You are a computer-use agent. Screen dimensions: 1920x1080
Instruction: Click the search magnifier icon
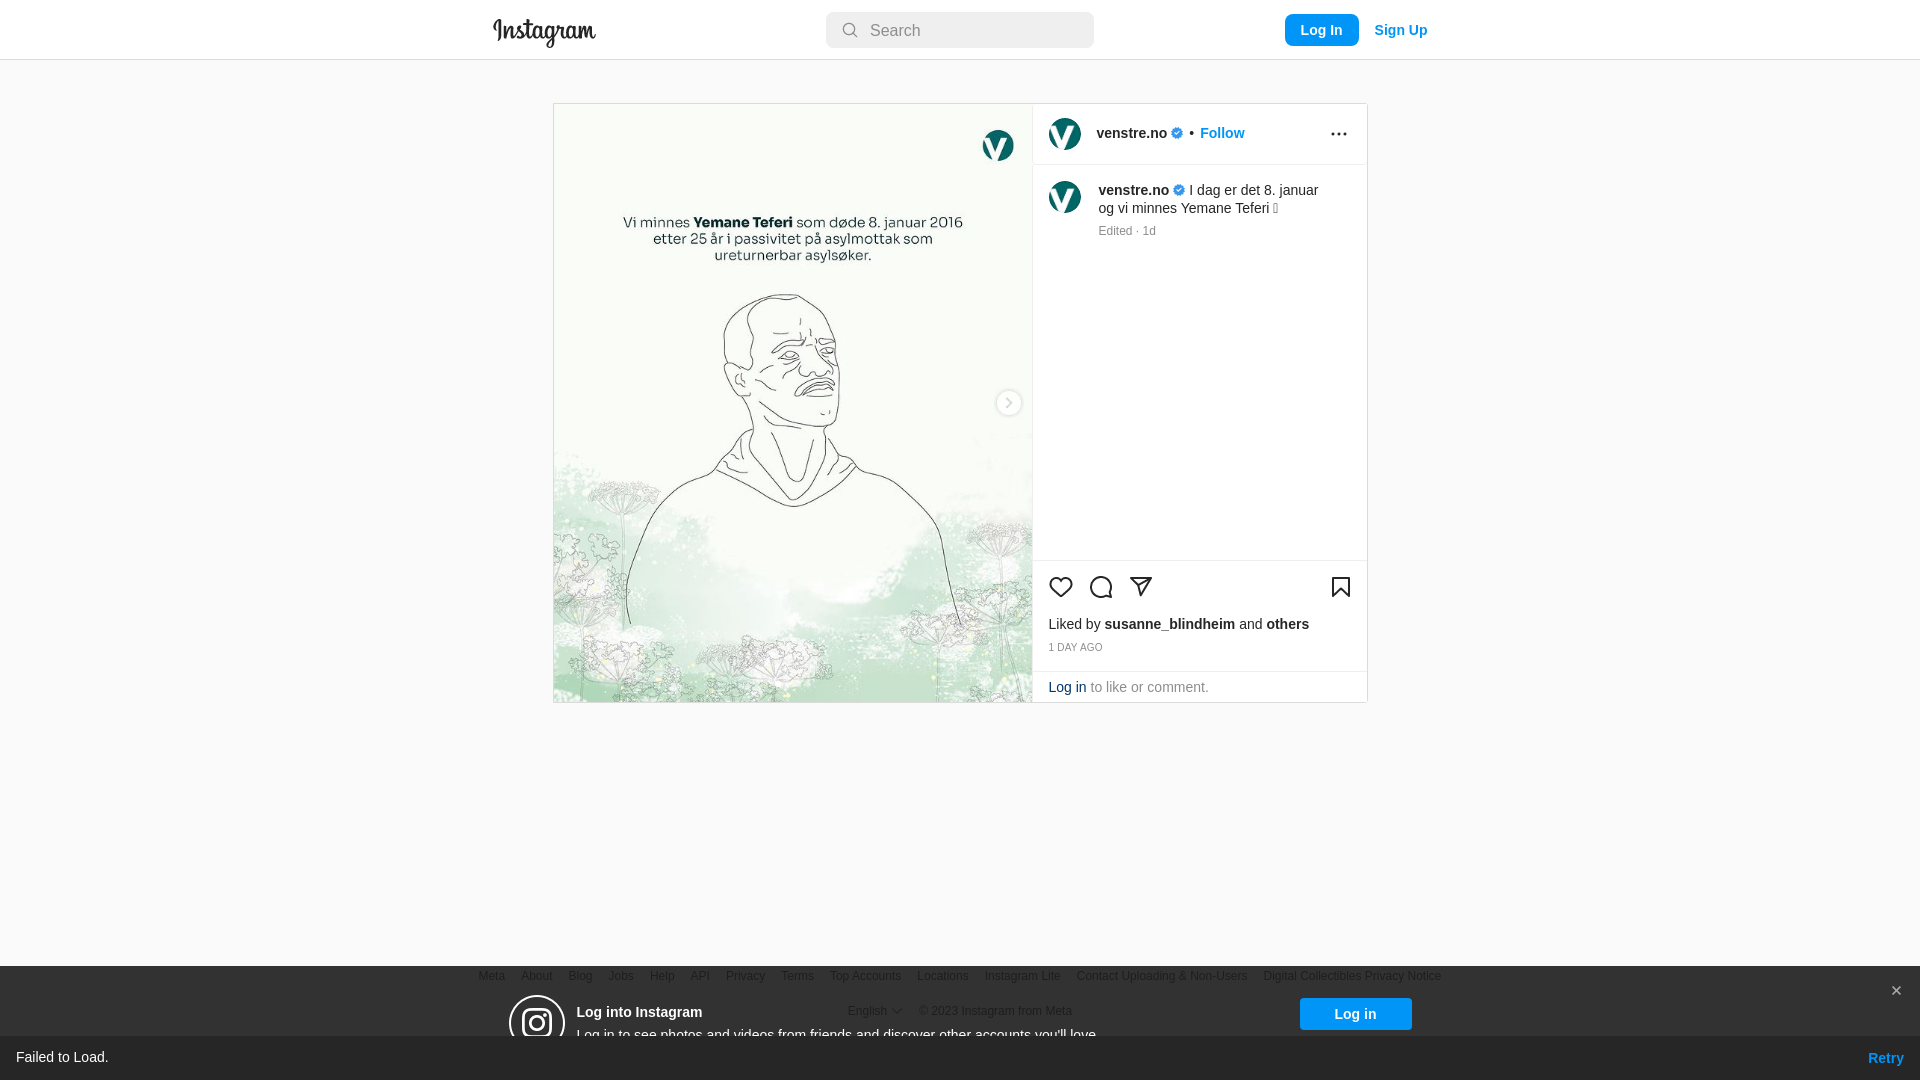click(849, 30)
